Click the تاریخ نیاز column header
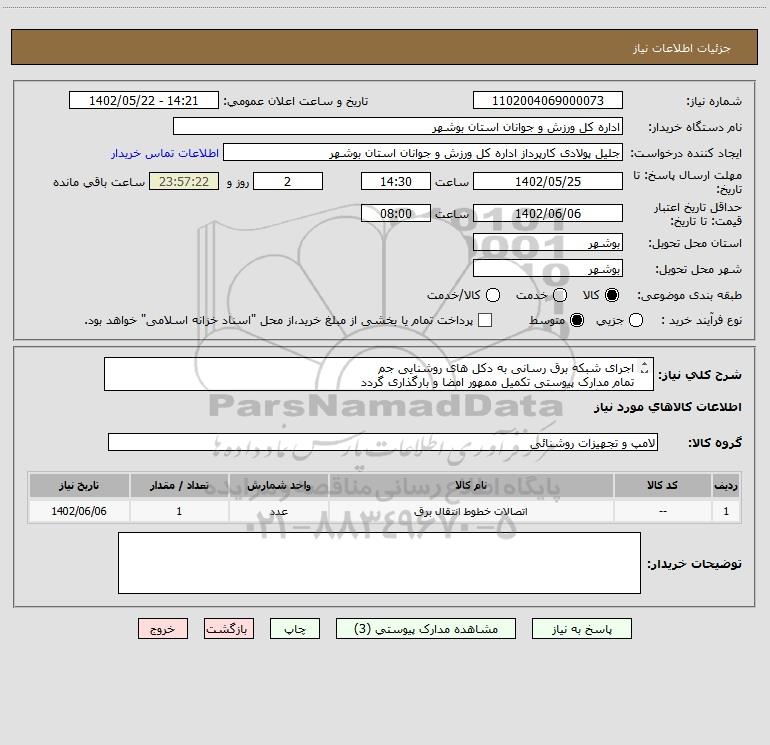The width and height of the screenshot is (770, 745). click(79, 485)
